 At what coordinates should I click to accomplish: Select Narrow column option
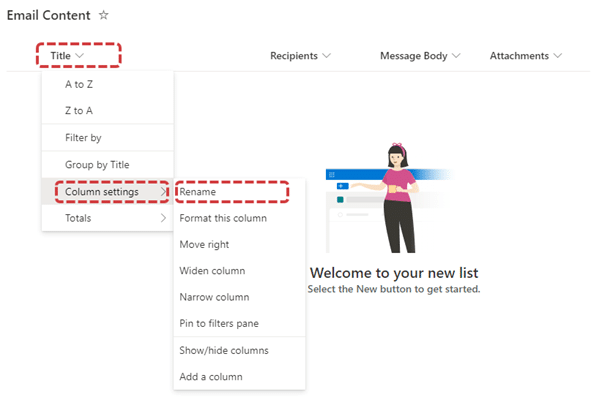pos(240,297)
